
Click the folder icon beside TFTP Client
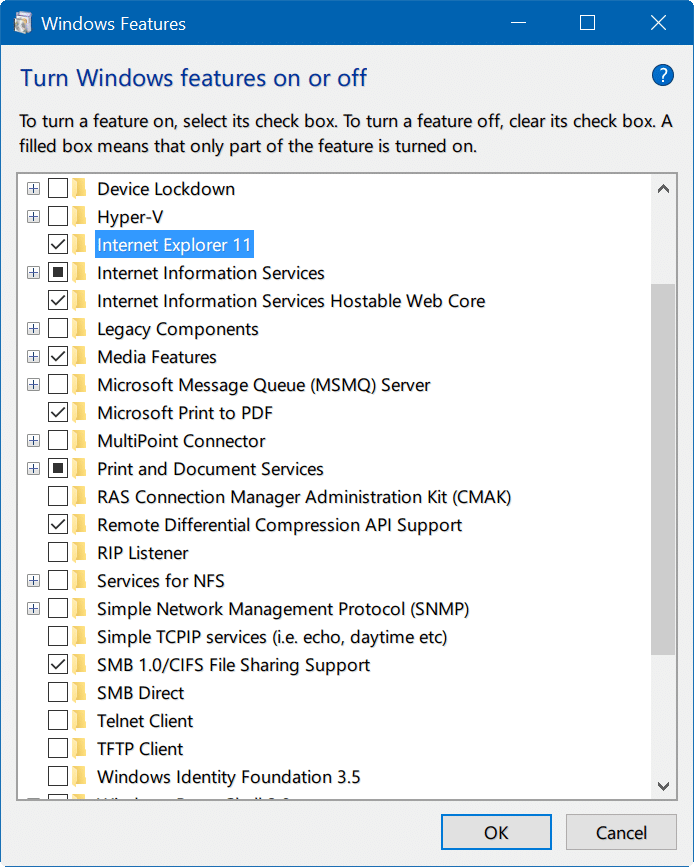[x=80, y=748]
